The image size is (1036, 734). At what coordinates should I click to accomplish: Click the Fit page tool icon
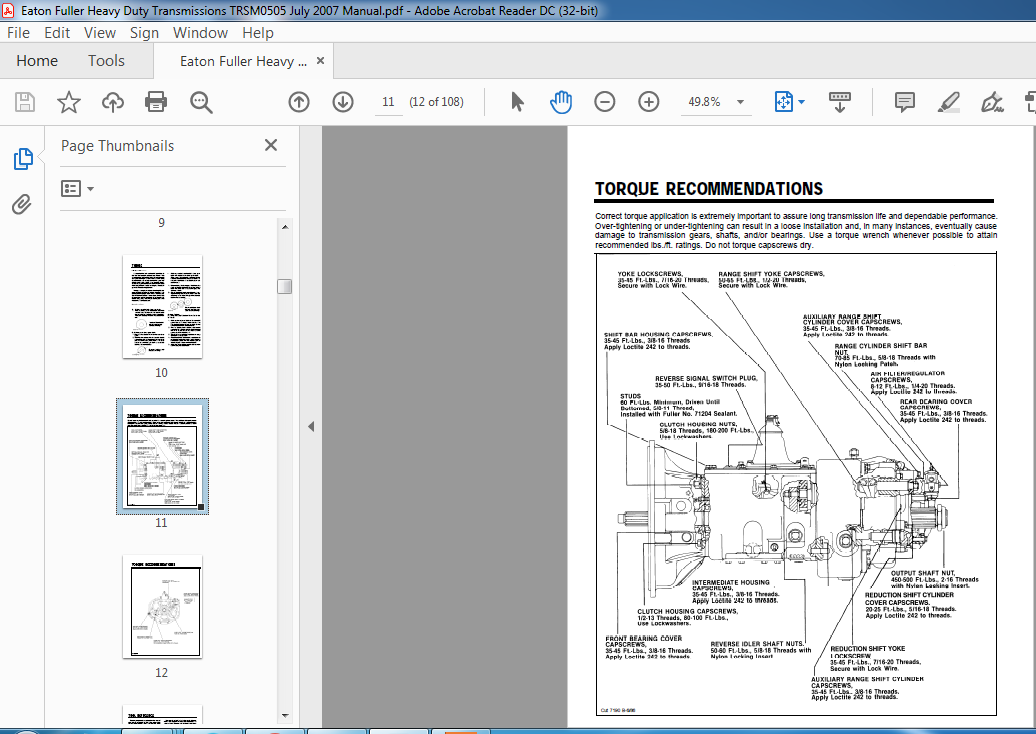784,102
